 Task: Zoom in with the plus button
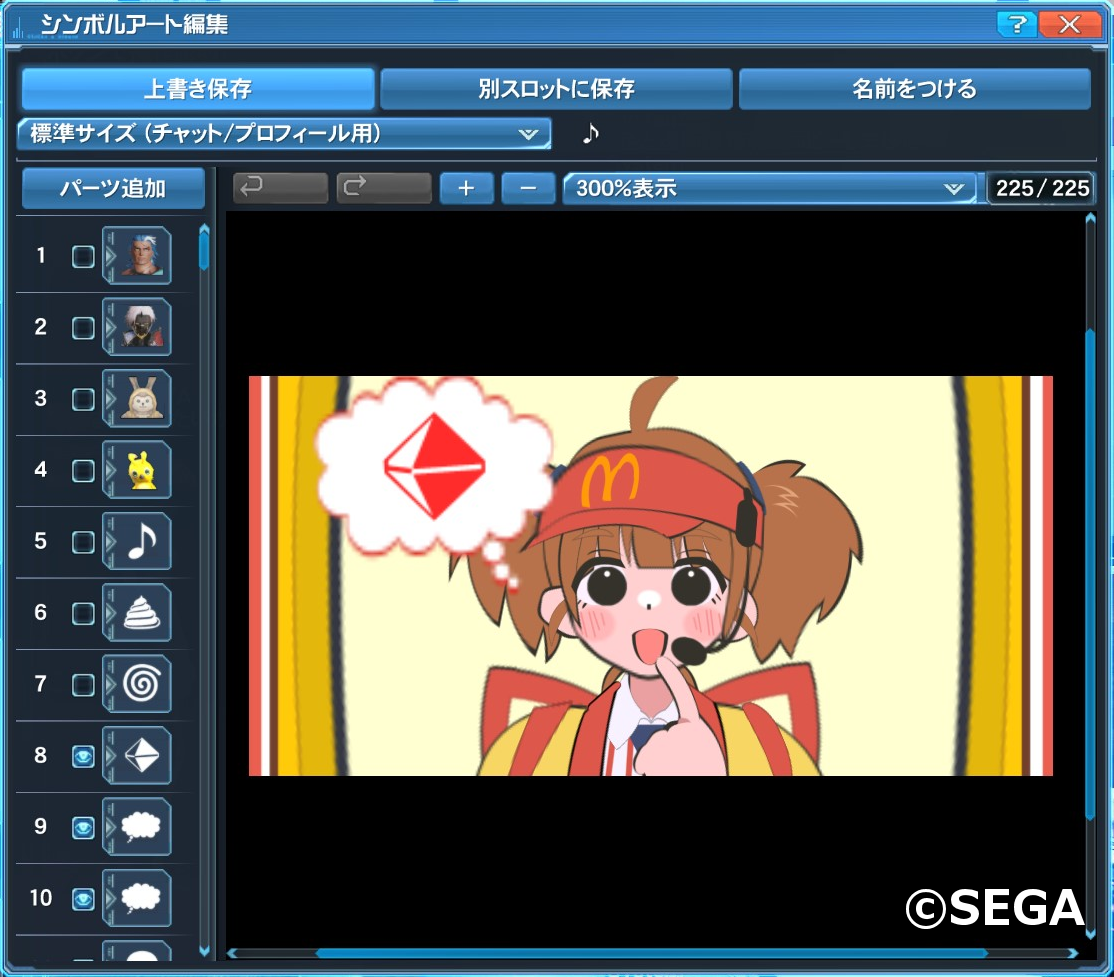click(466, 188)
